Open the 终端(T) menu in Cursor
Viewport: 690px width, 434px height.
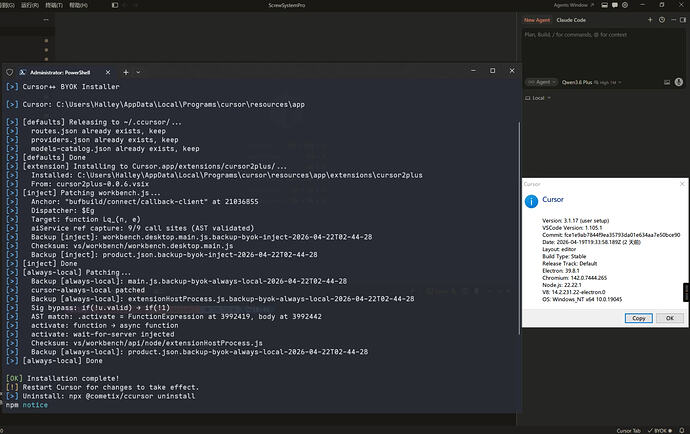click(54, 5)
